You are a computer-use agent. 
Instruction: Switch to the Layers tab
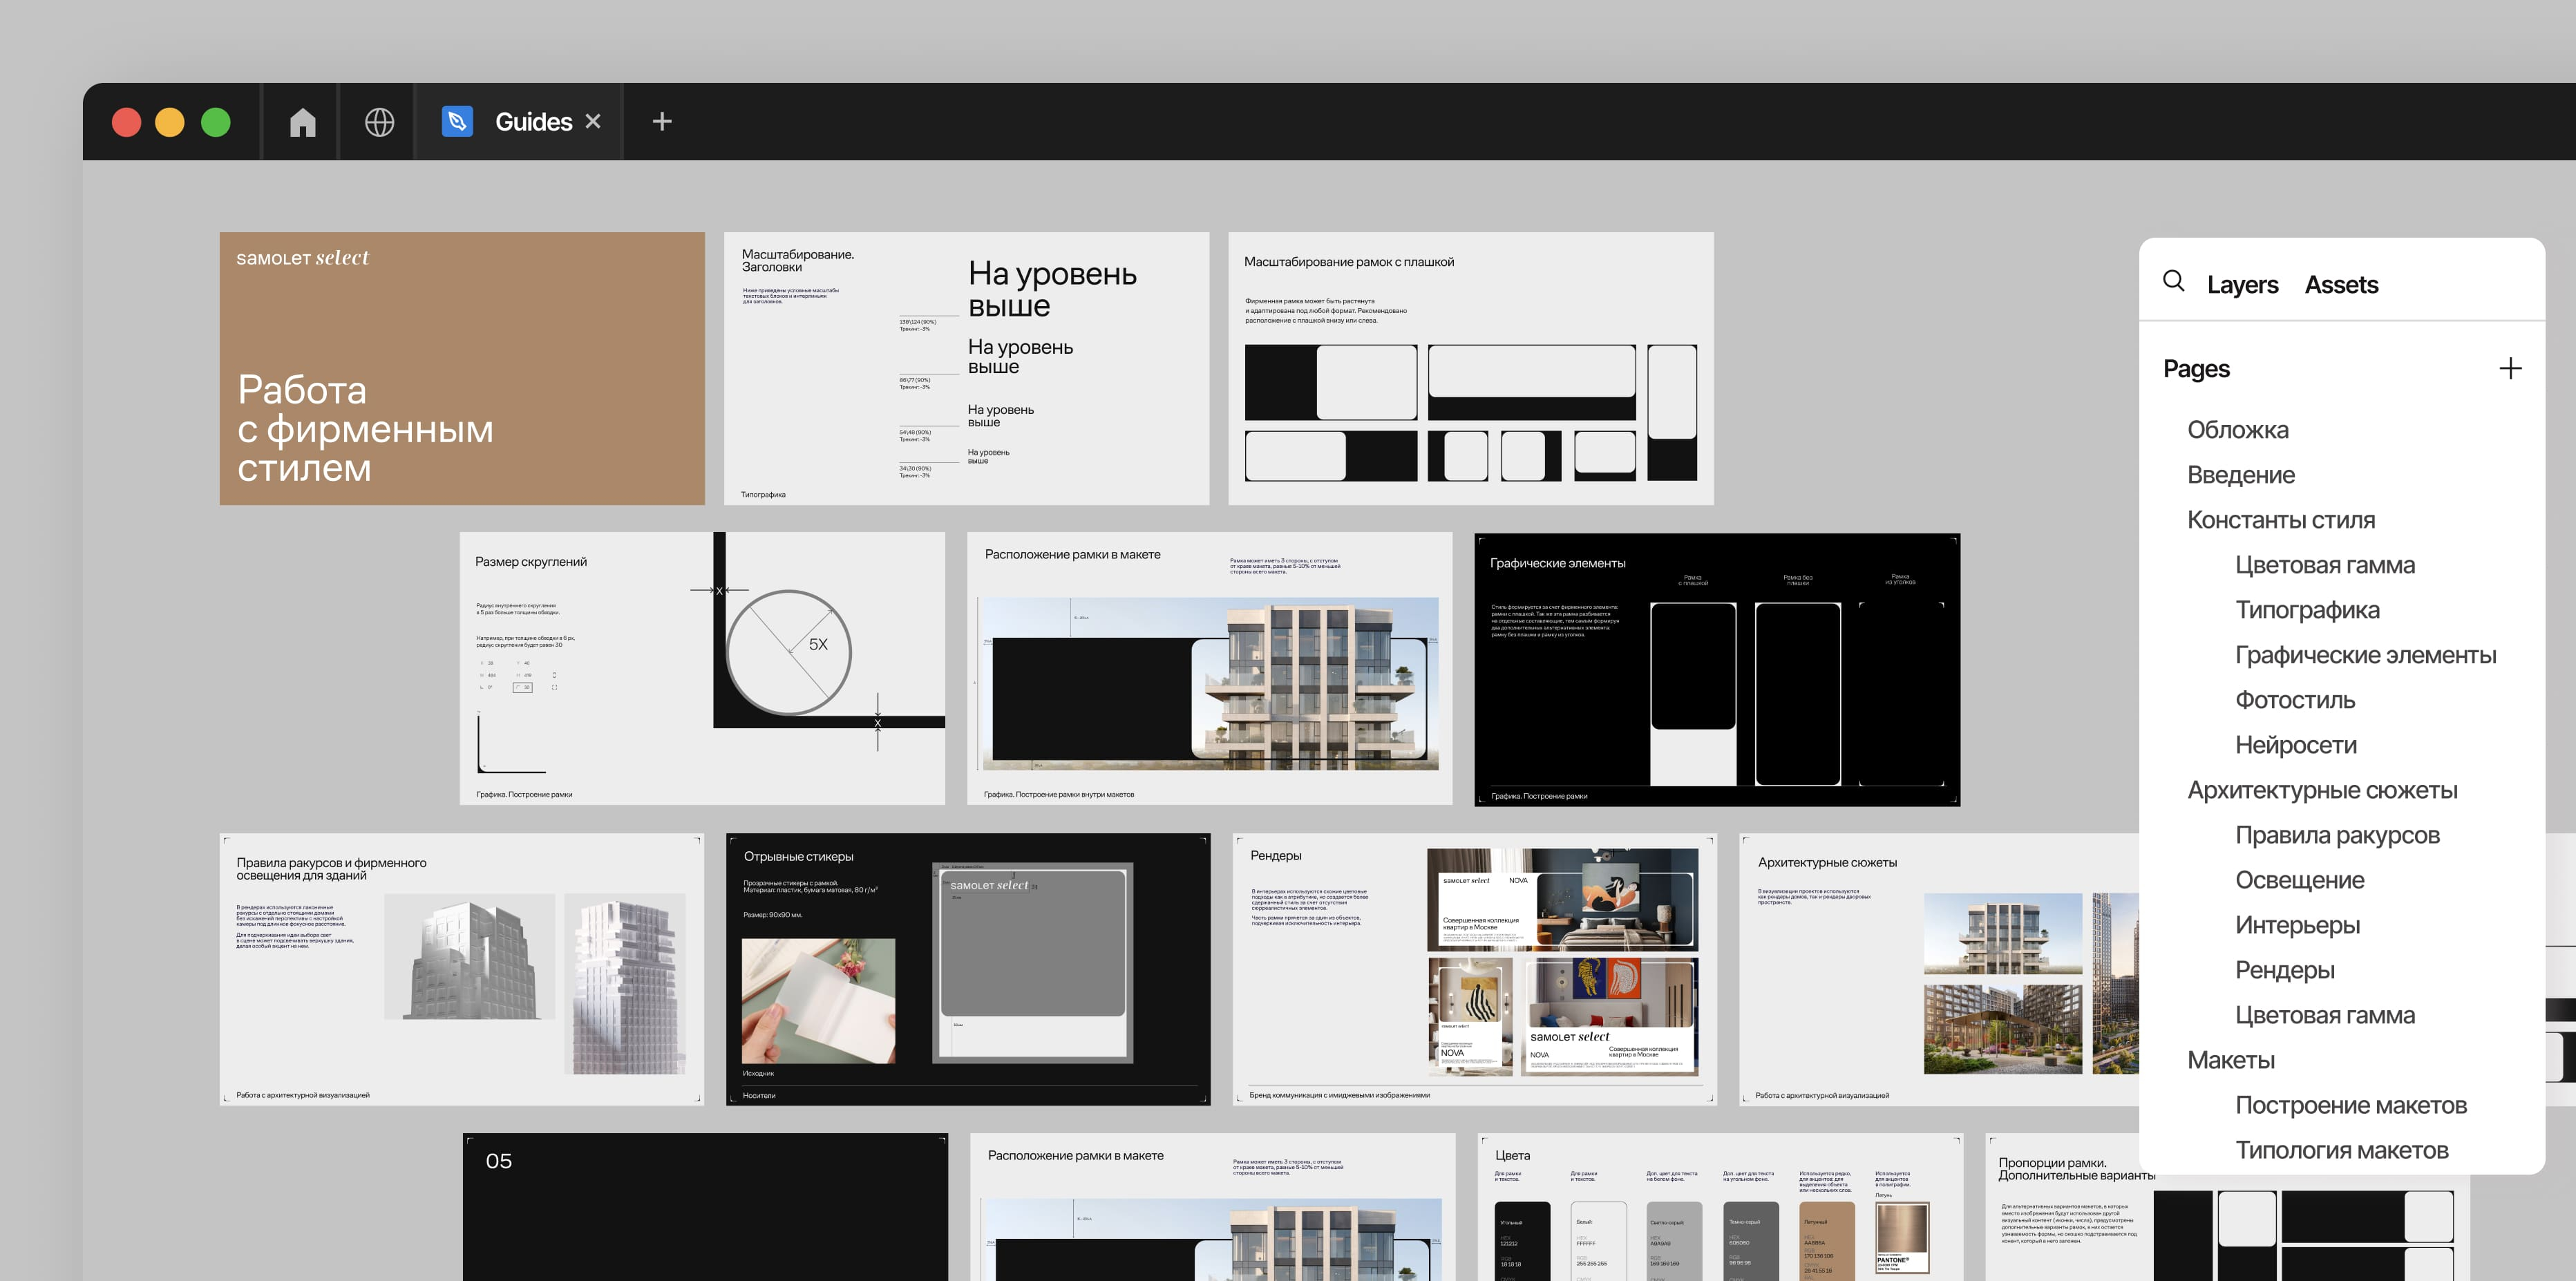coord(2242,285)
